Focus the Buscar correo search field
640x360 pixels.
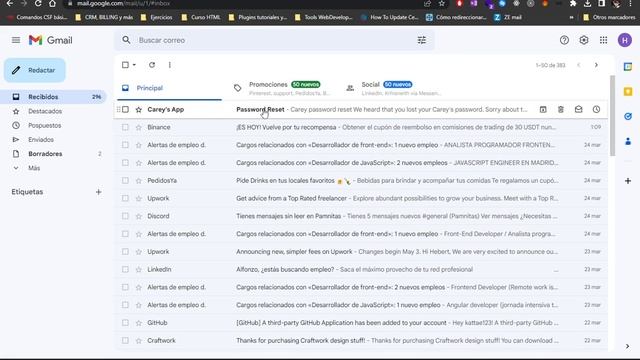(273, 40)
